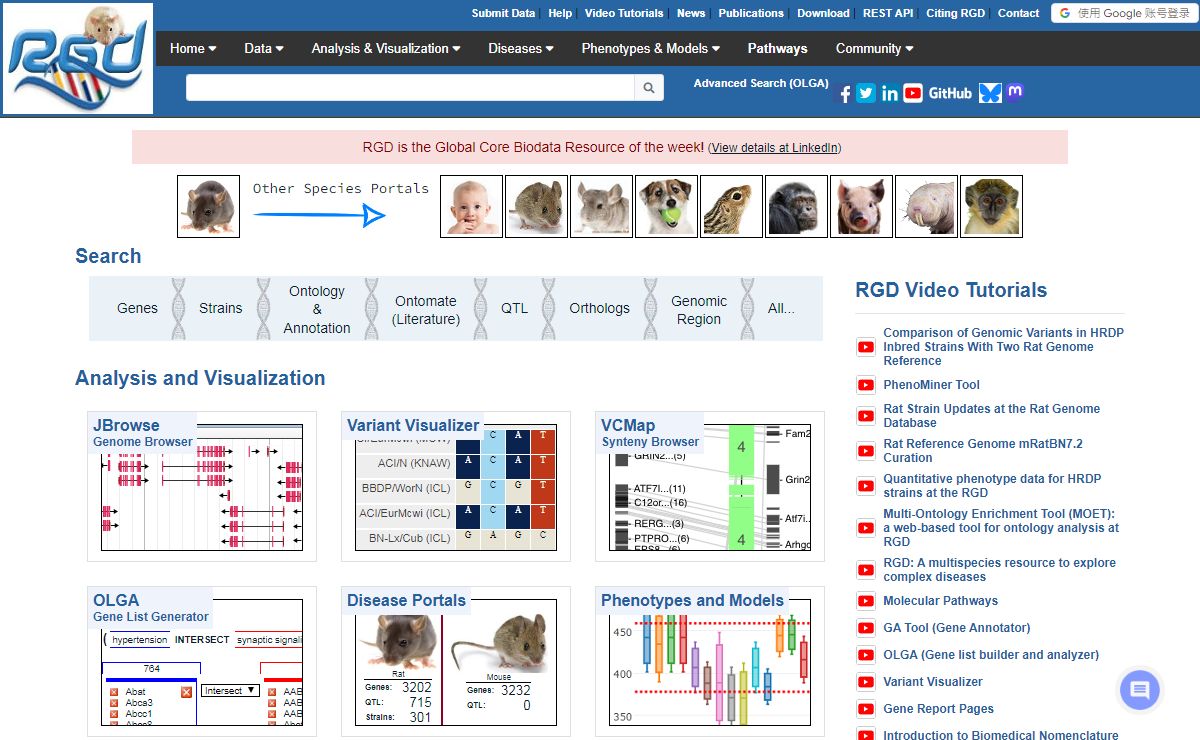
Task: Play icon beside Molecular Pathways tutorial
Action: [866, 601]
